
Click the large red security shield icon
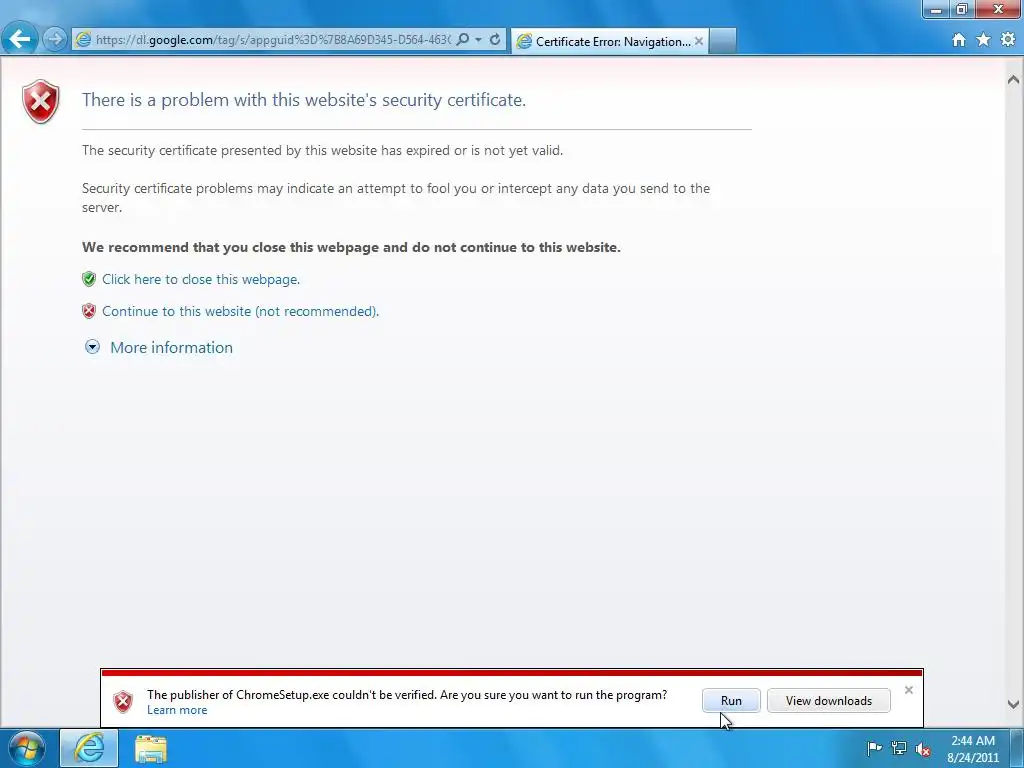click(x=41, y=101)
